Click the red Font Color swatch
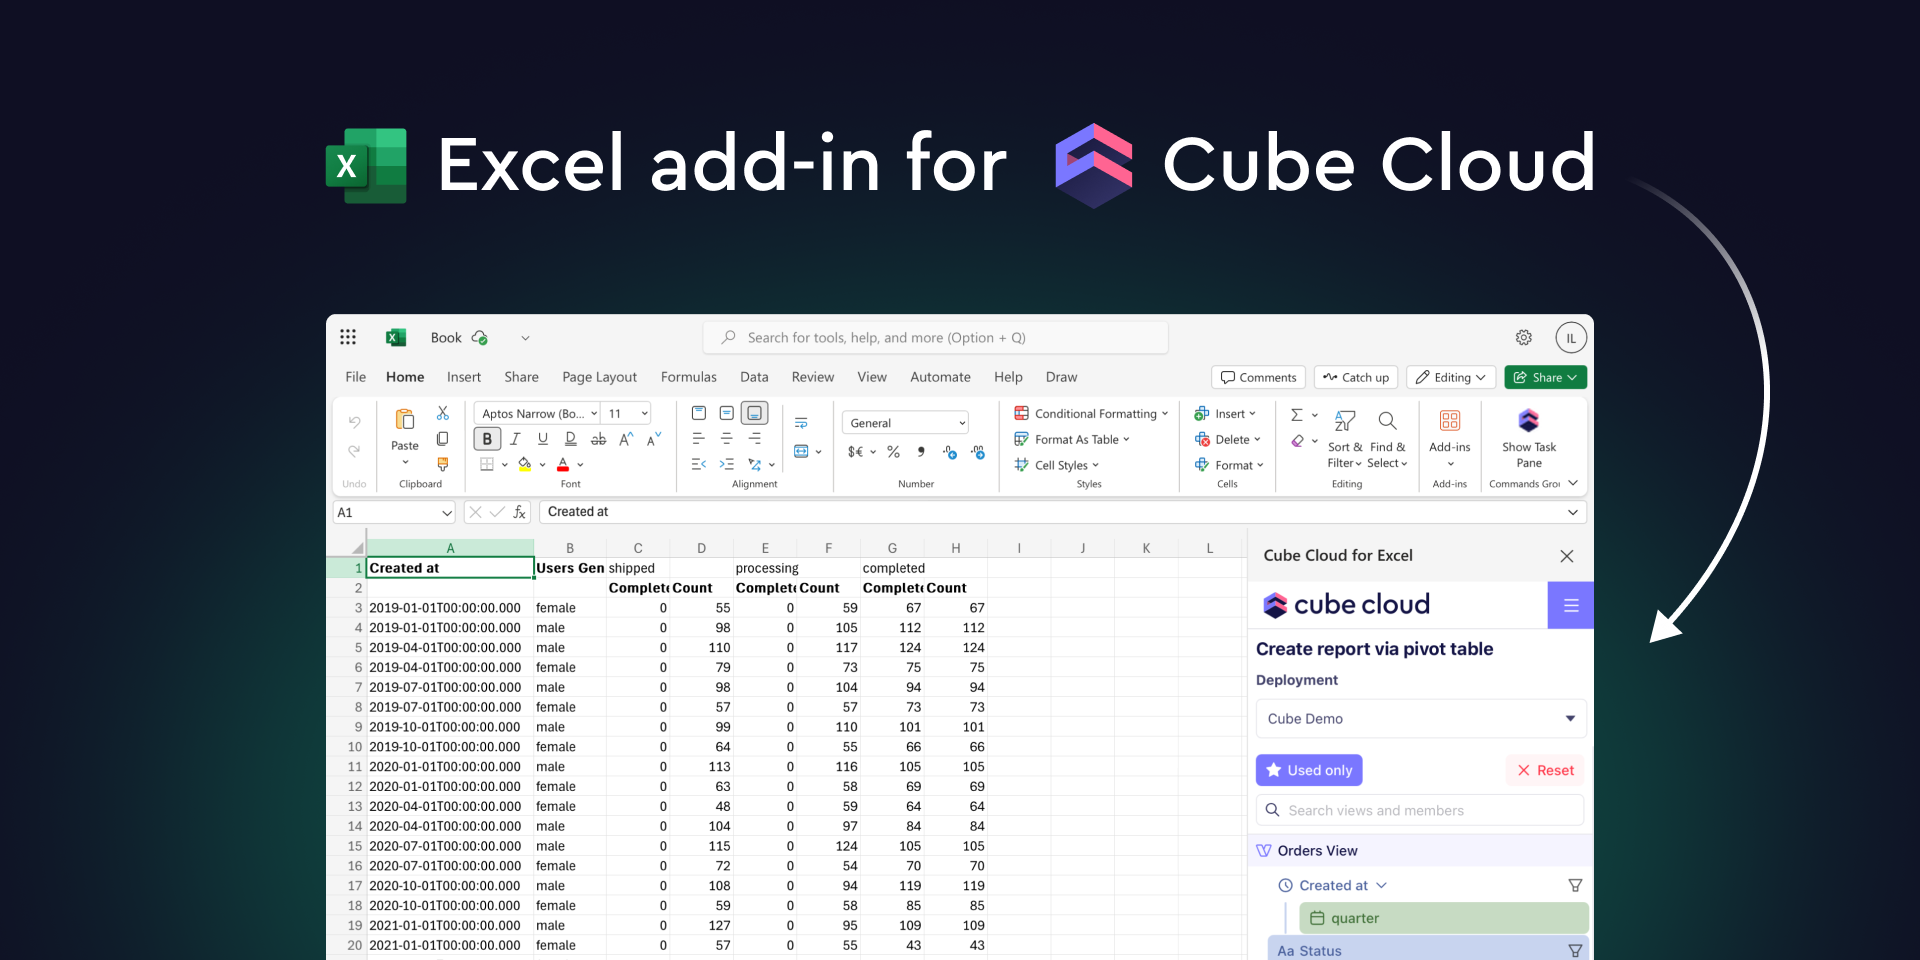This screenshot has width=1920, height=960. point(563,464)
